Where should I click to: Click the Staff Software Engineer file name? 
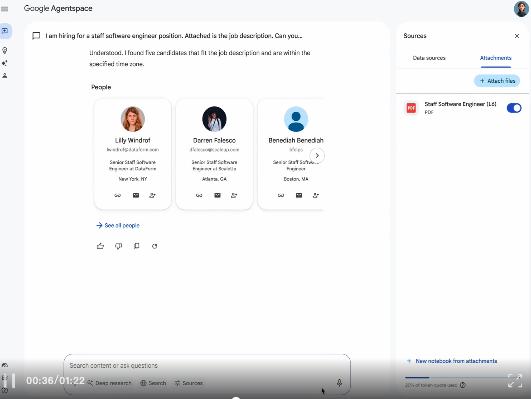(x=460, y=104)
